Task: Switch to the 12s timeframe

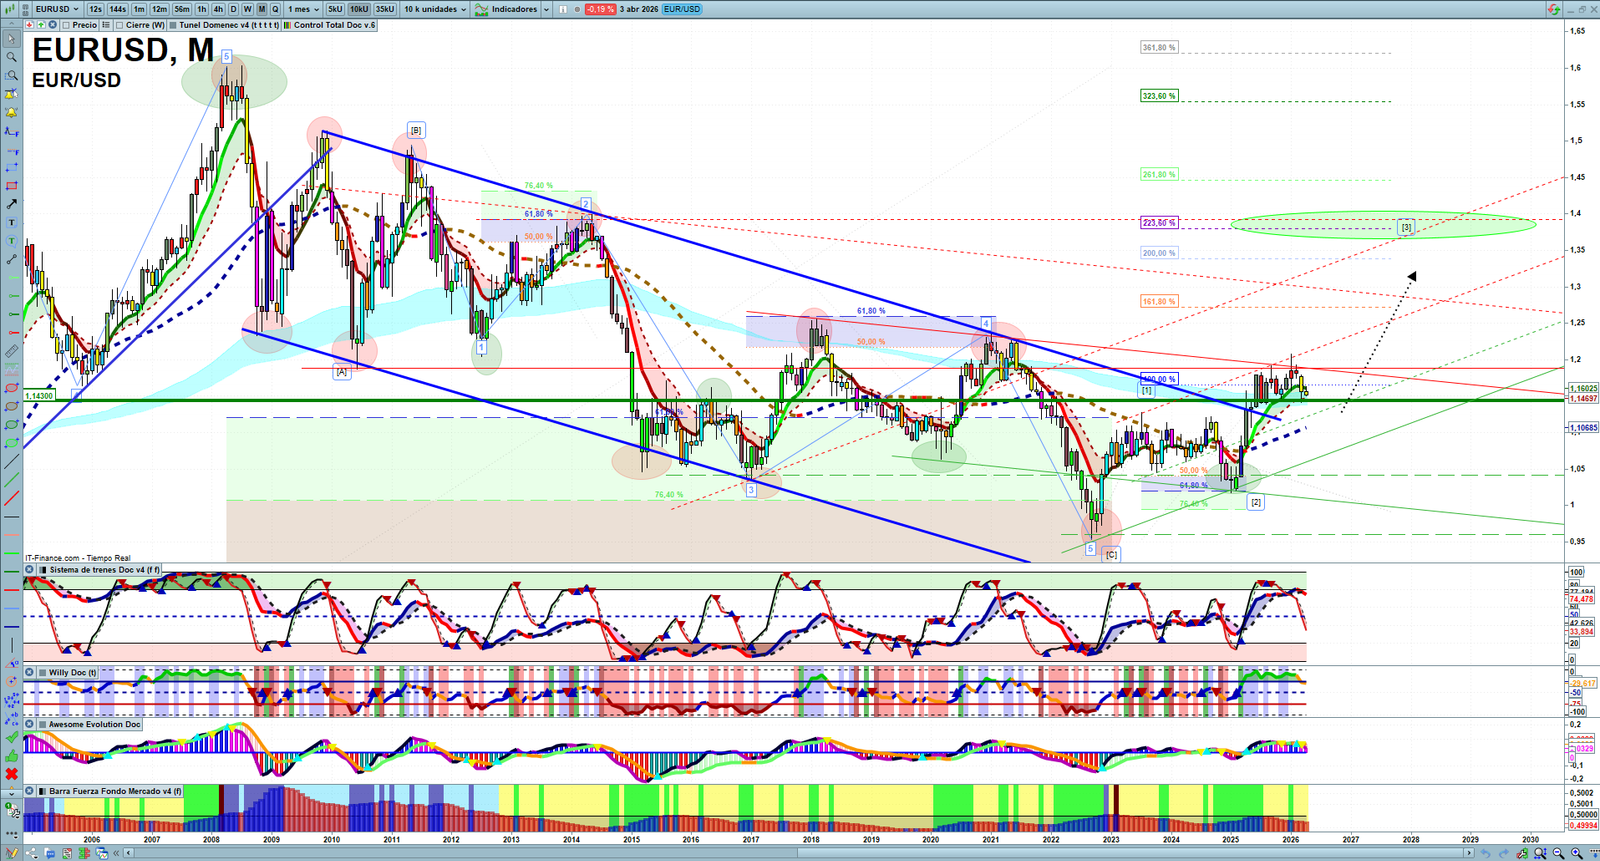Action: click(x=95, y=9)
